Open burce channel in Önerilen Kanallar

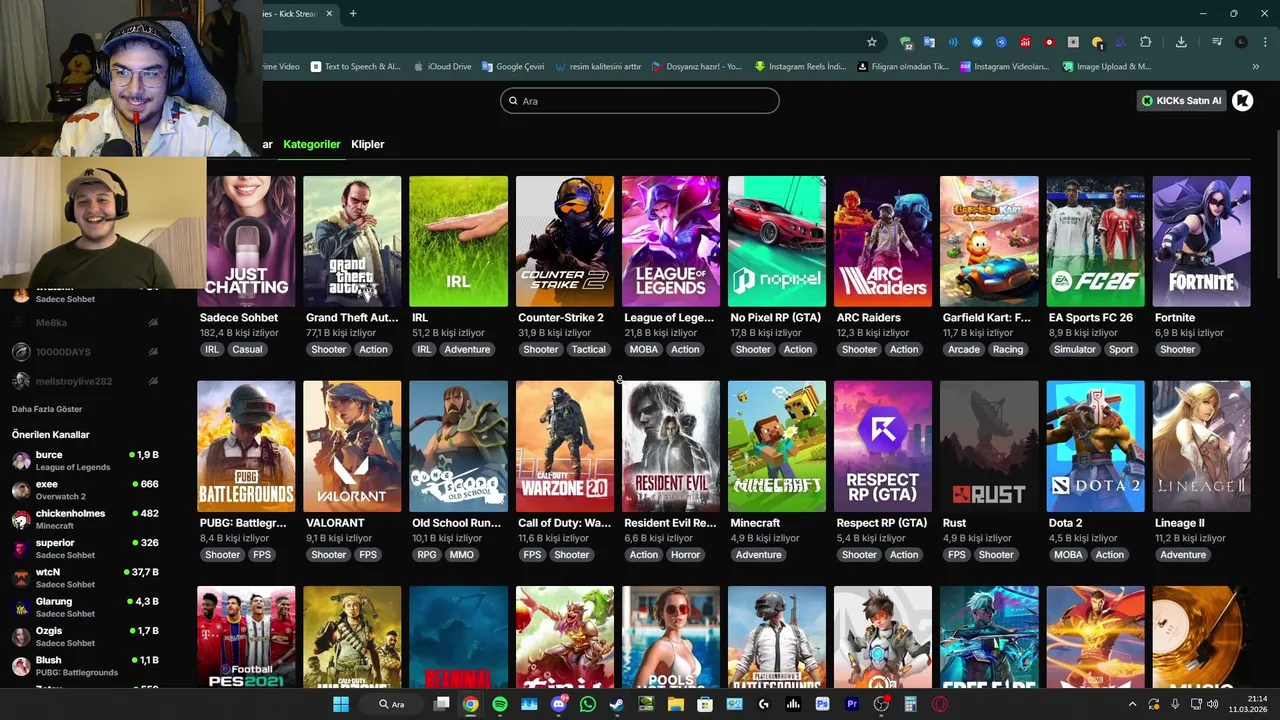point(85,460)
